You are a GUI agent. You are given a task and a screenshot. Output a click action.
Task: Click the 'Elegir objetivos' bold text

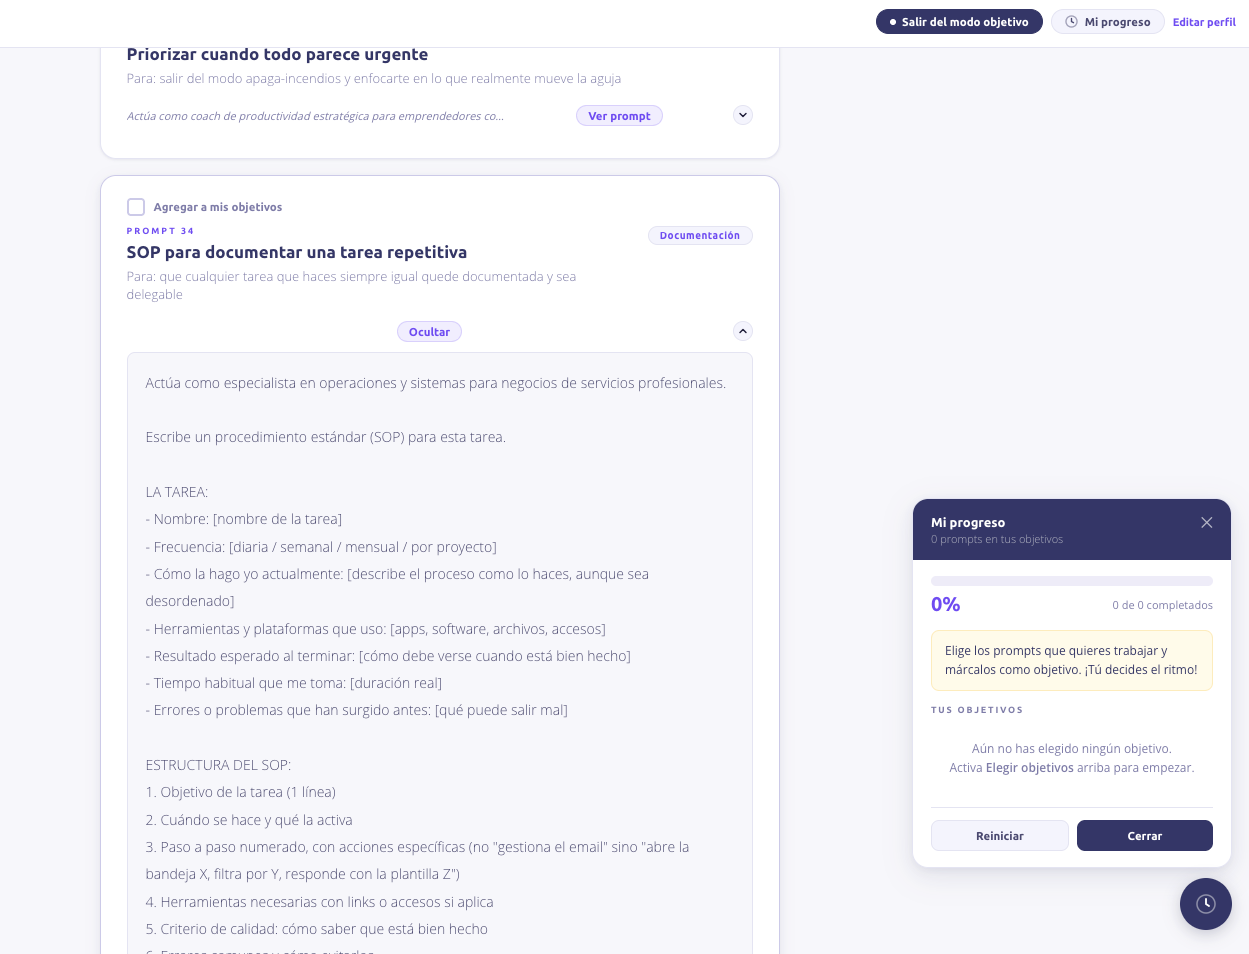coord(1029,768)
